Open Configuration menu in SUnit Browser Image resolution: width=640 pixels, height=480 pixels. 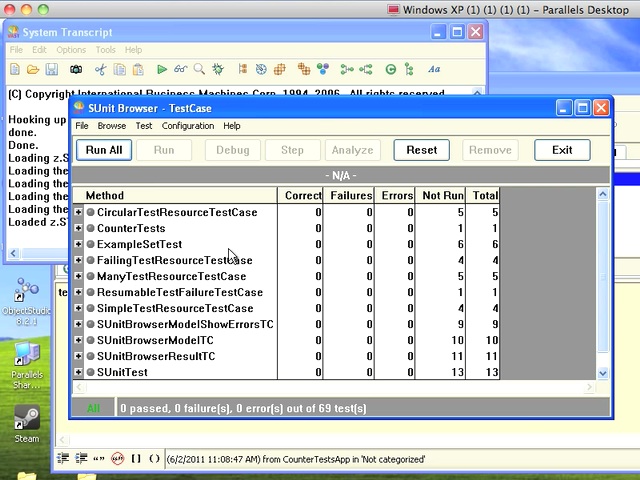[x=188, y=126]
